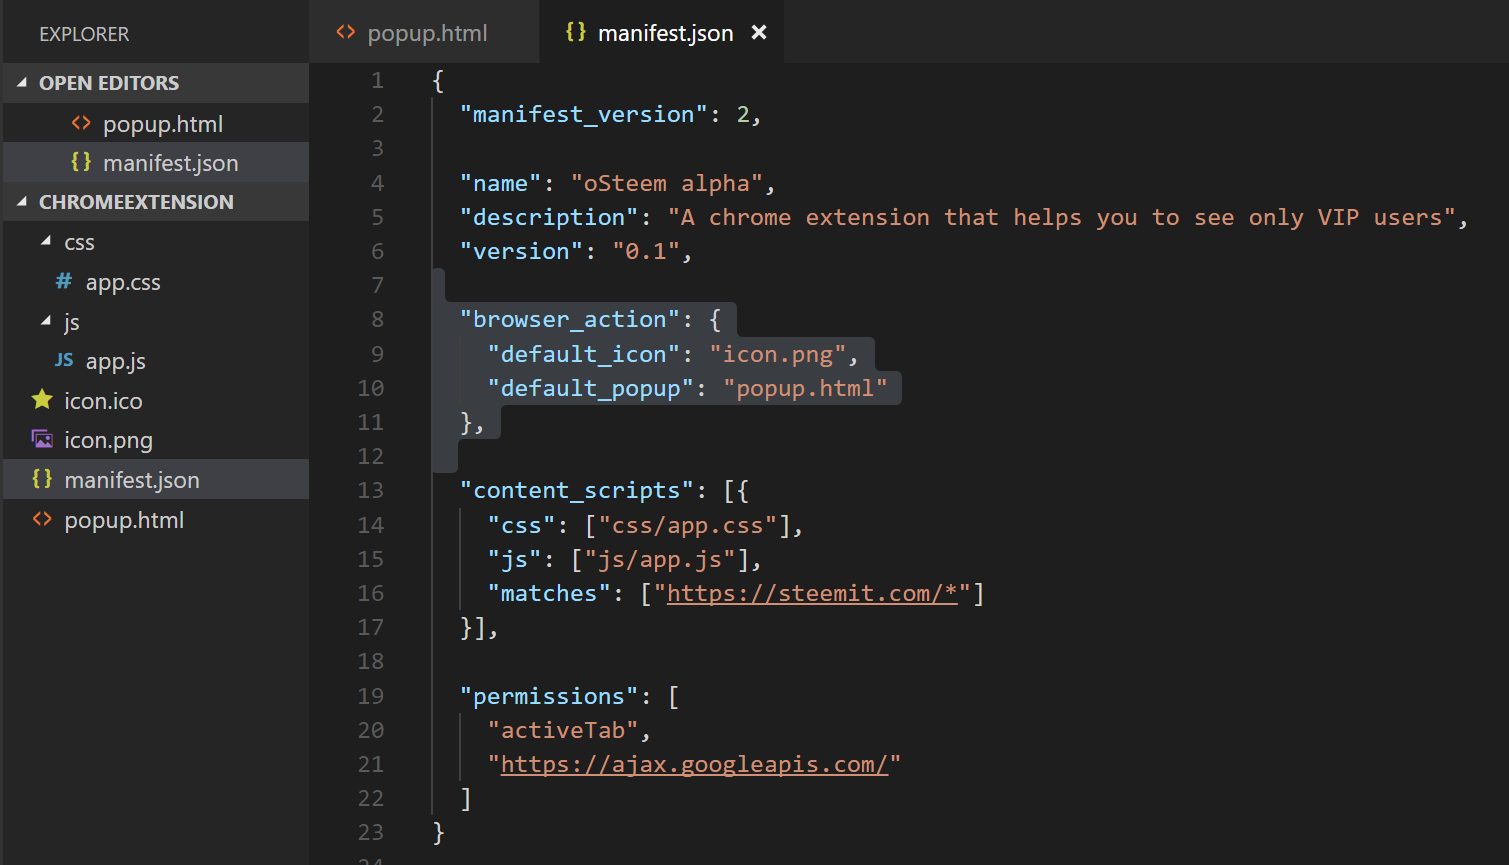Click line number 1 in the gutter
The image size is (1509, 865).
tap(377, 80)
